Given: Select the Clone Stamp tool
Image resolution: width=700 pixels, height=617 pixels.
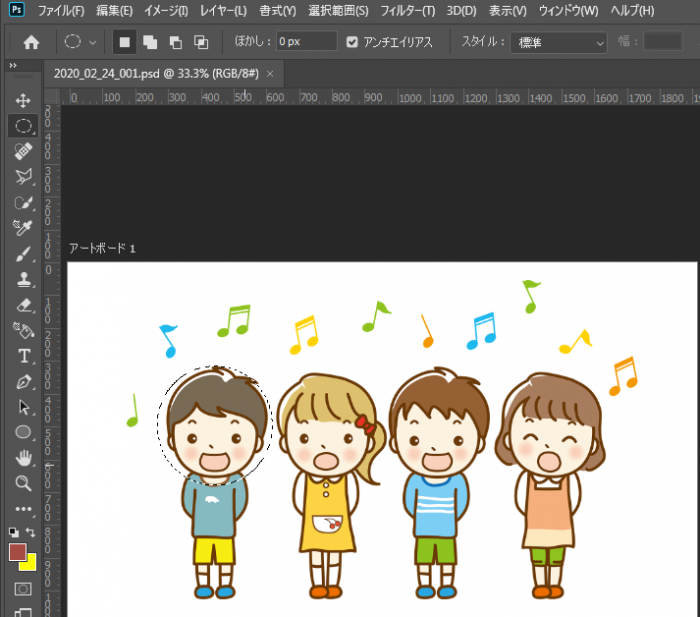Looking at the screenshot, I should [23, 279].
